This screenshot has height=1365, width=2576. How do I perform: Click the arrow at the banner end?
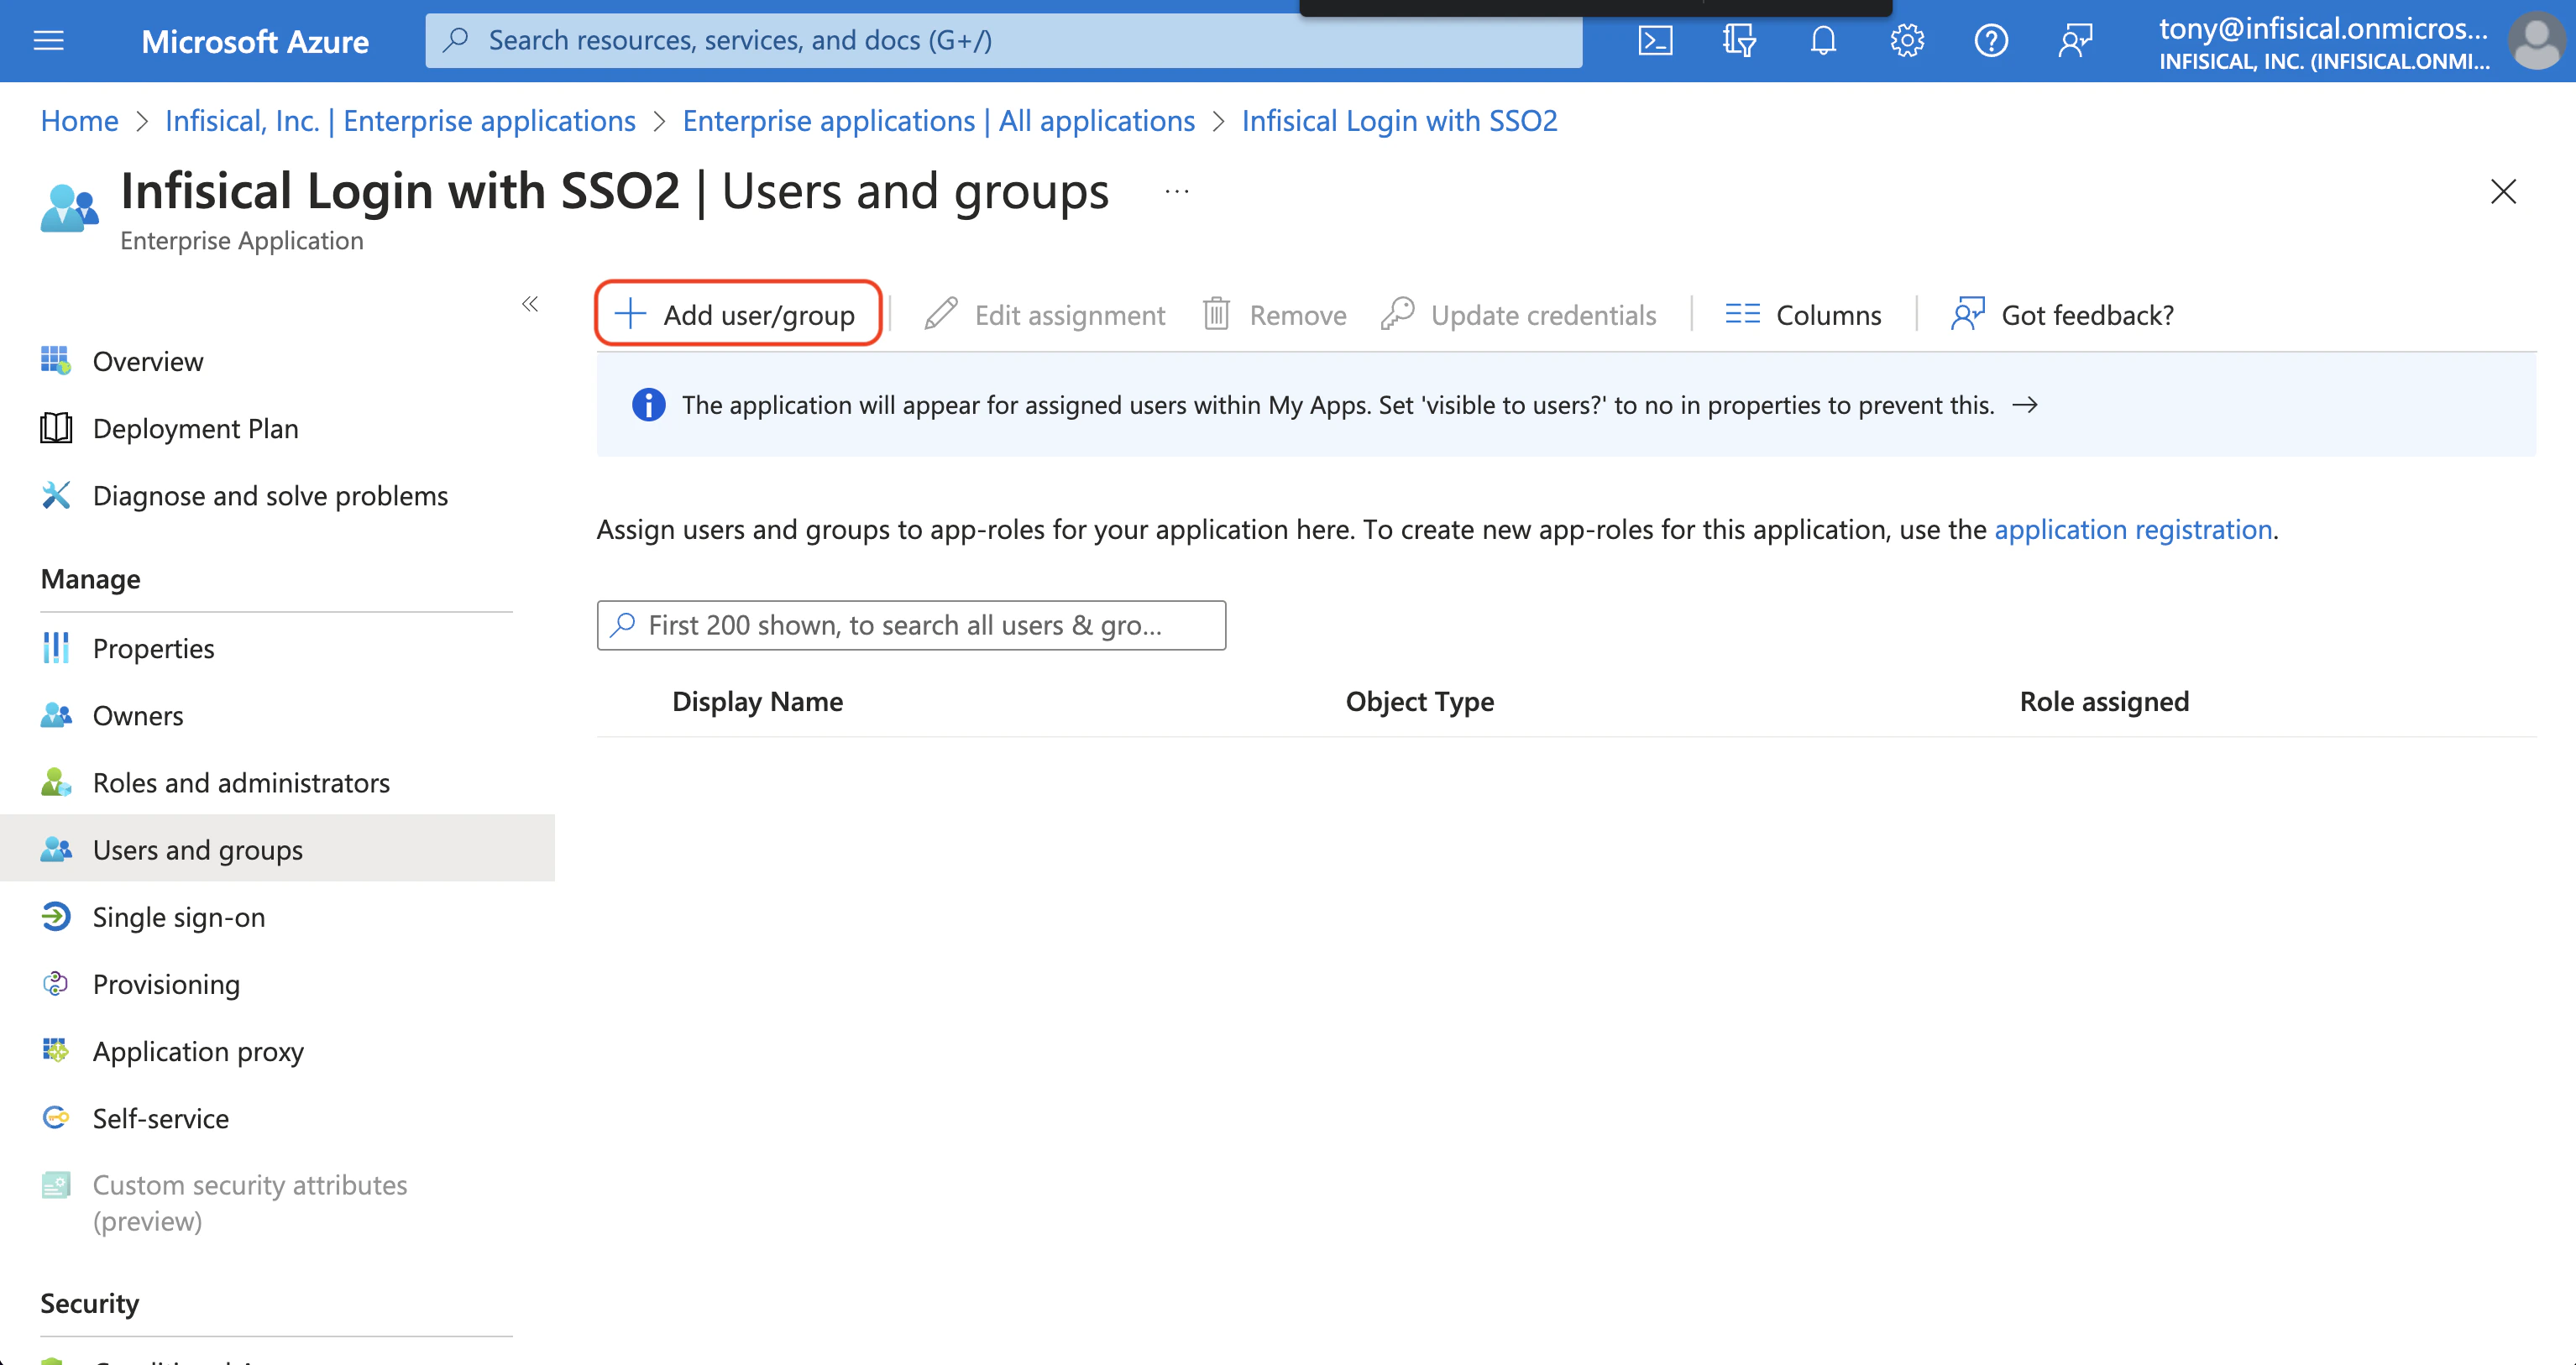[2025, 405]
